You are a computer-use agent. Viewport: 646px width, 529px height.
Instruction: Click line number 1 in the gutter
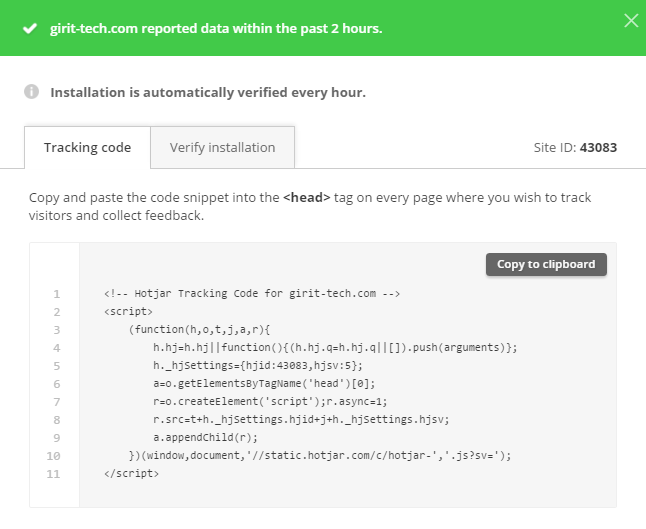(56, 294)
